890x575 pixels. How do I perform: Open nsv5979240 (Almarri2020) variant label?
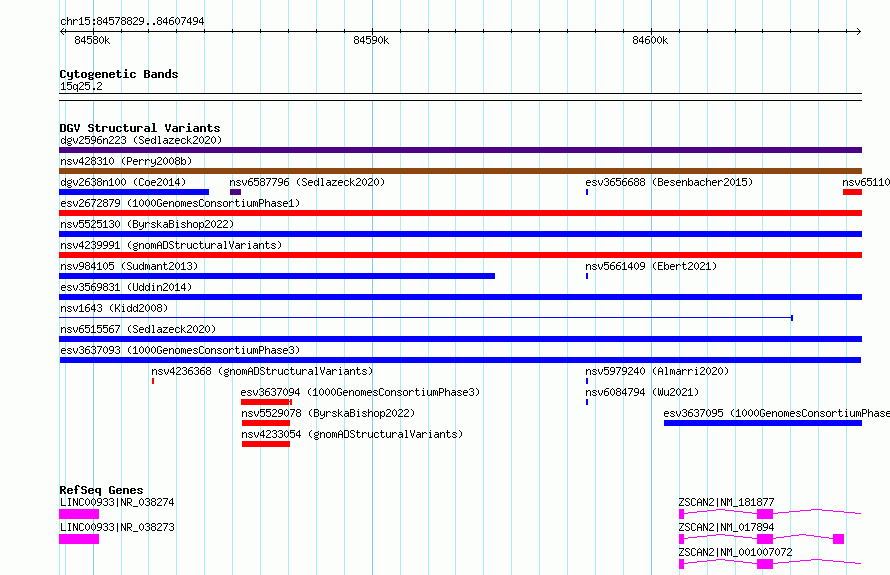657,371
